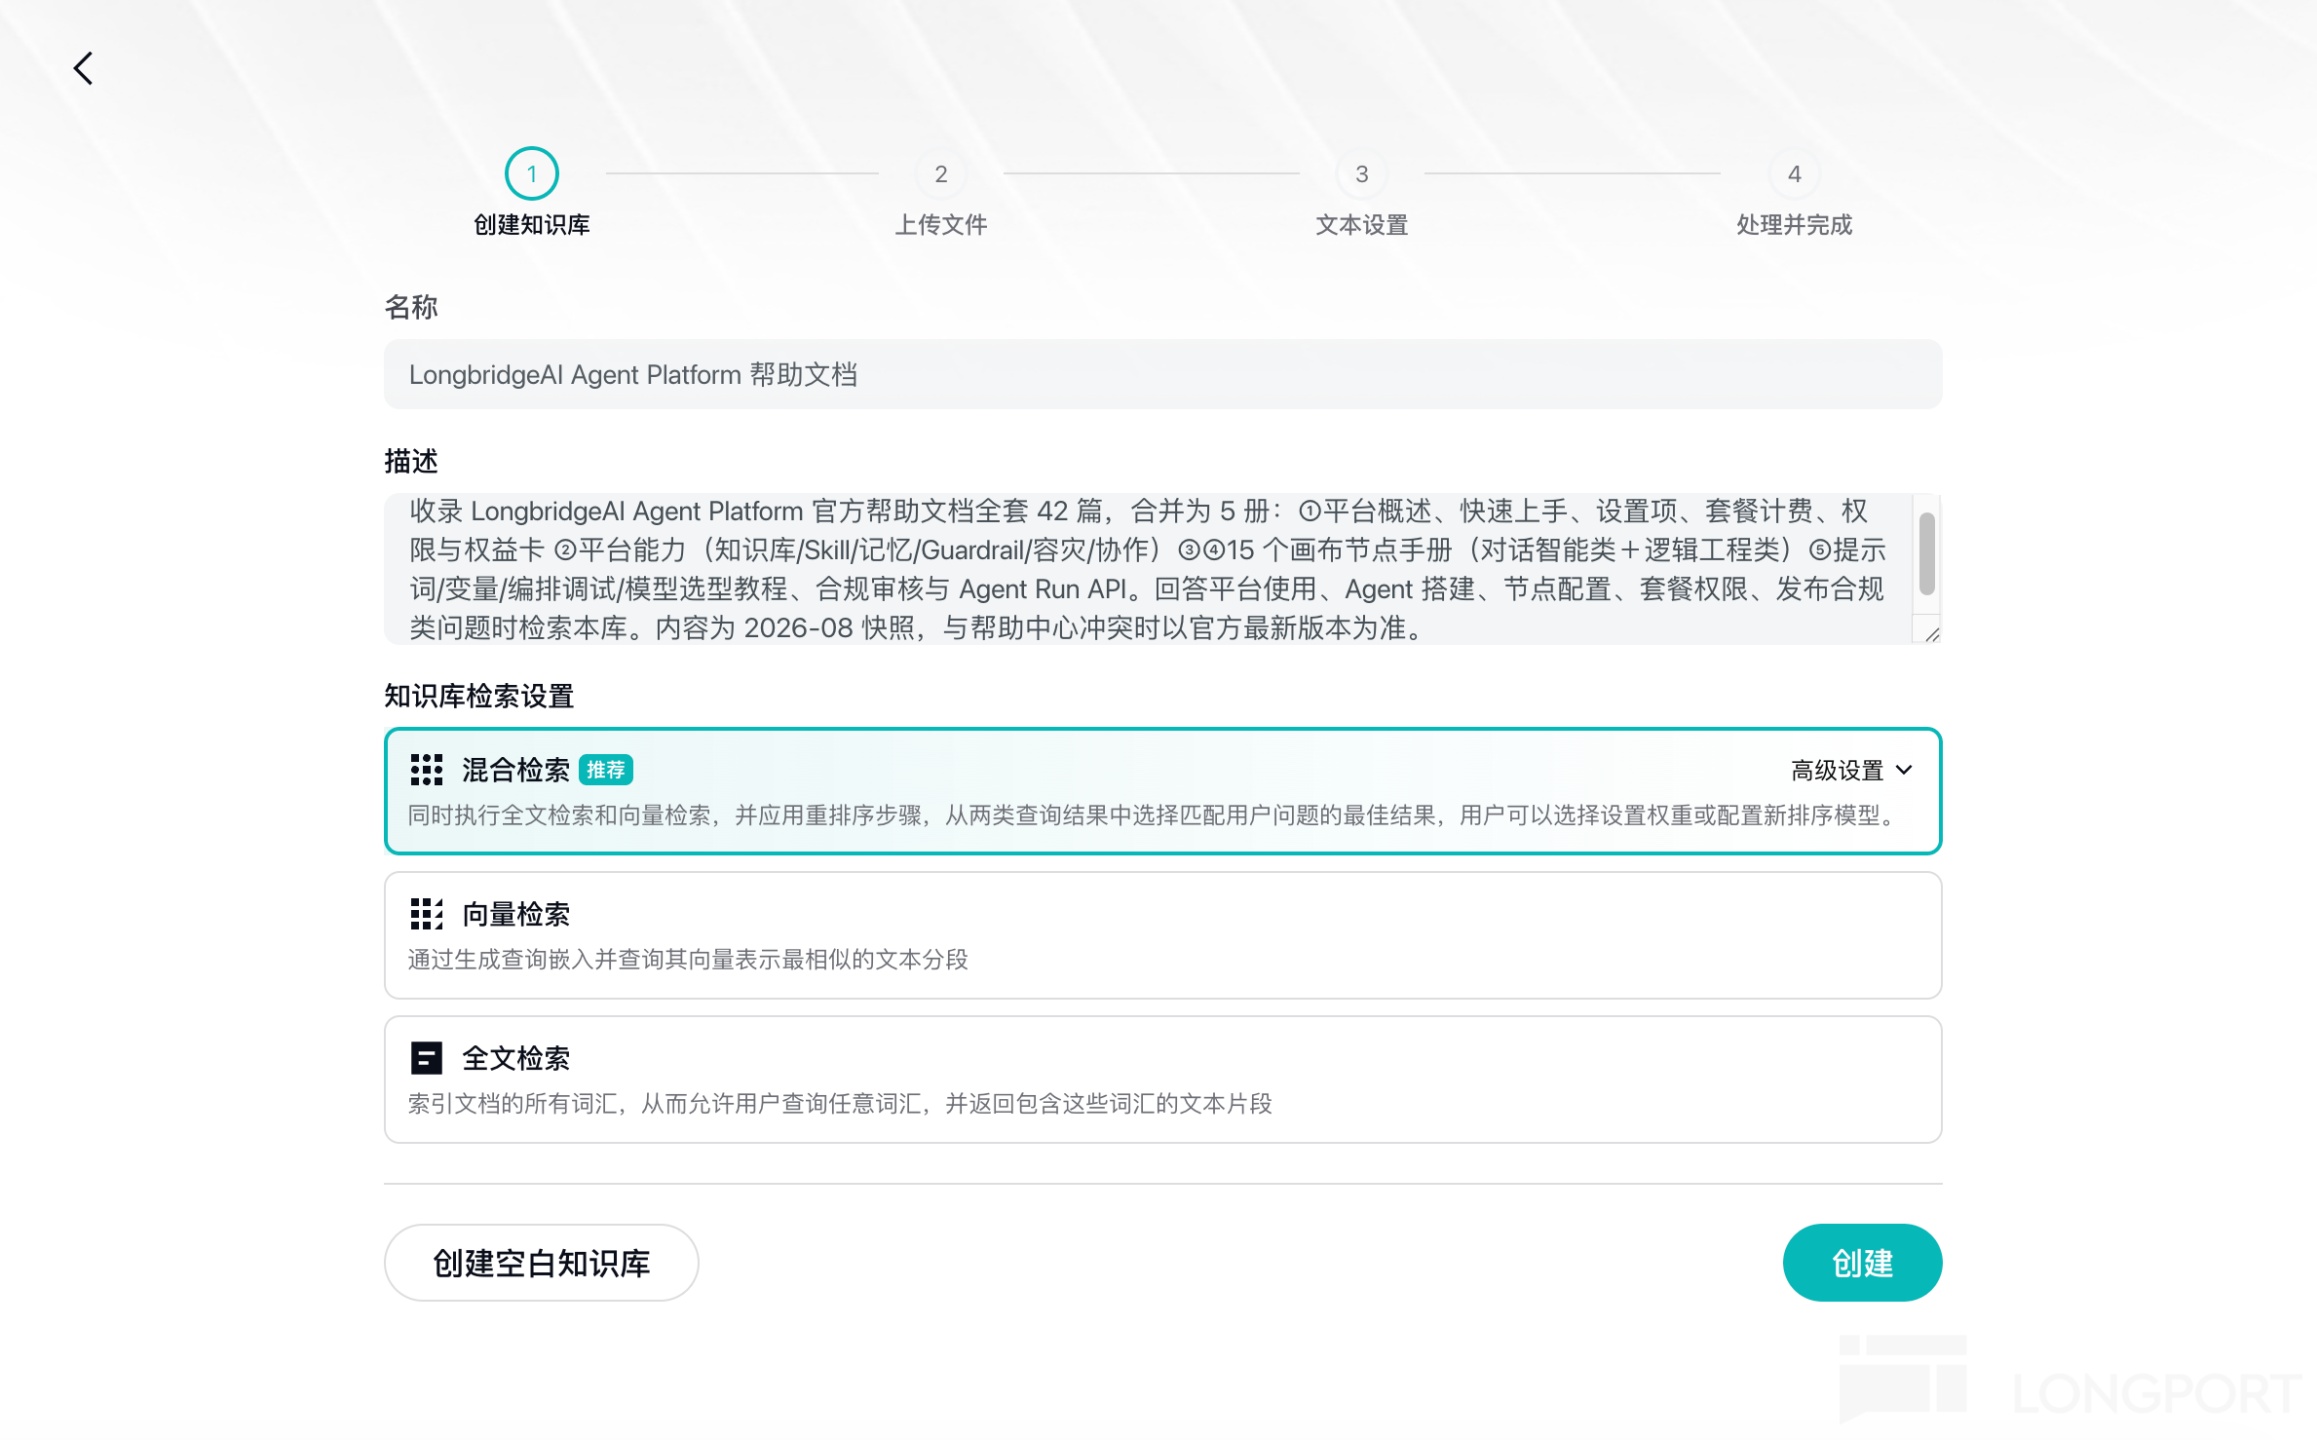
Task: Expand the 高级设置 dropdown
Action: click(1851, 770)
